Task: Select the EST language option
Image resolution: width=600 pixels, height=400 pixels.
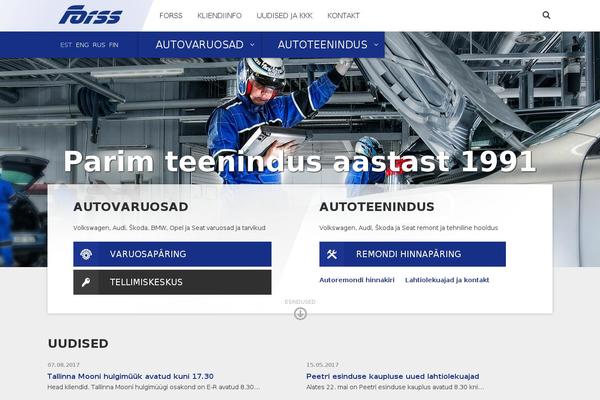Action: [x=66, y=45]
